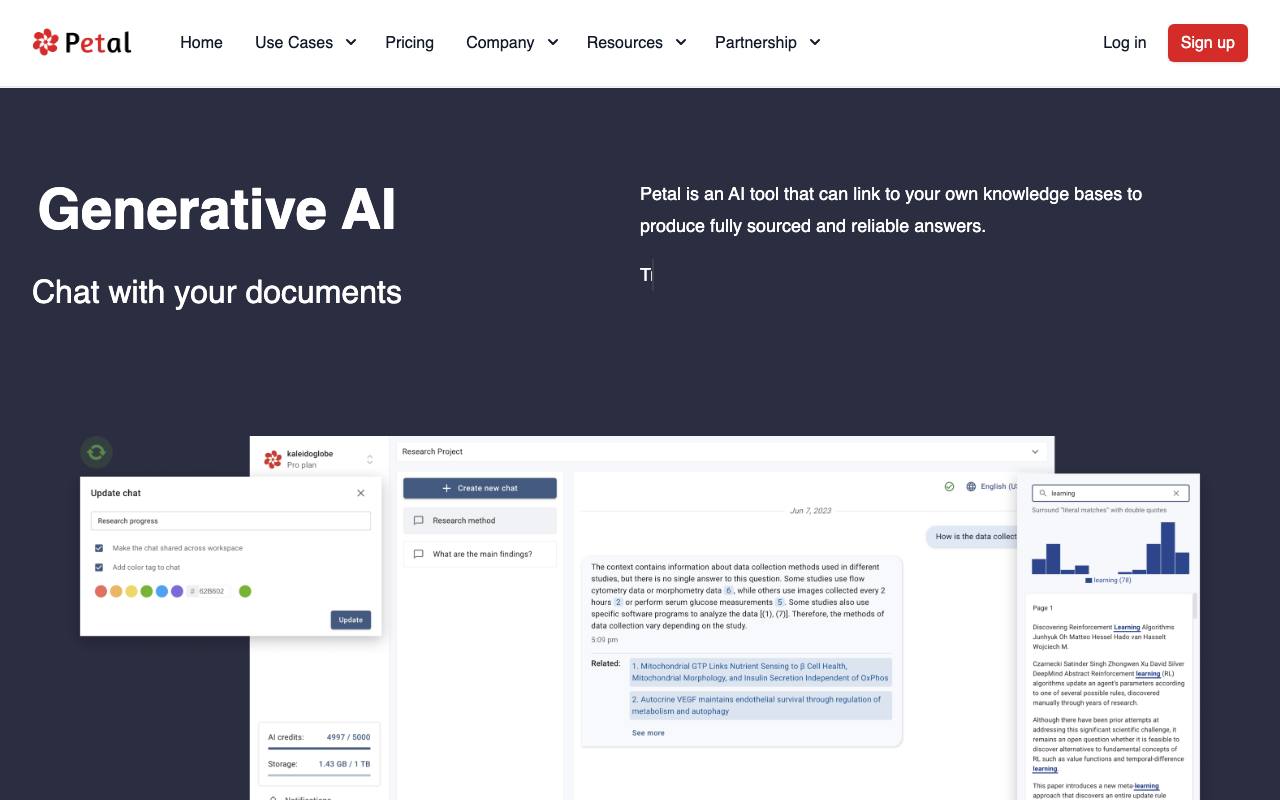Screen dimensions: 1280x800
Task: Expand the Company chevron arrow
Action: coord(552,42)
